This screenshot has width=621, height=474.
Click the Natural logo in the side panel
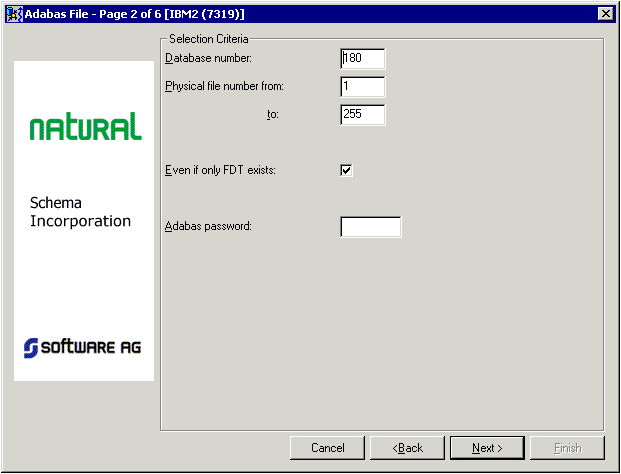point(85,127)
